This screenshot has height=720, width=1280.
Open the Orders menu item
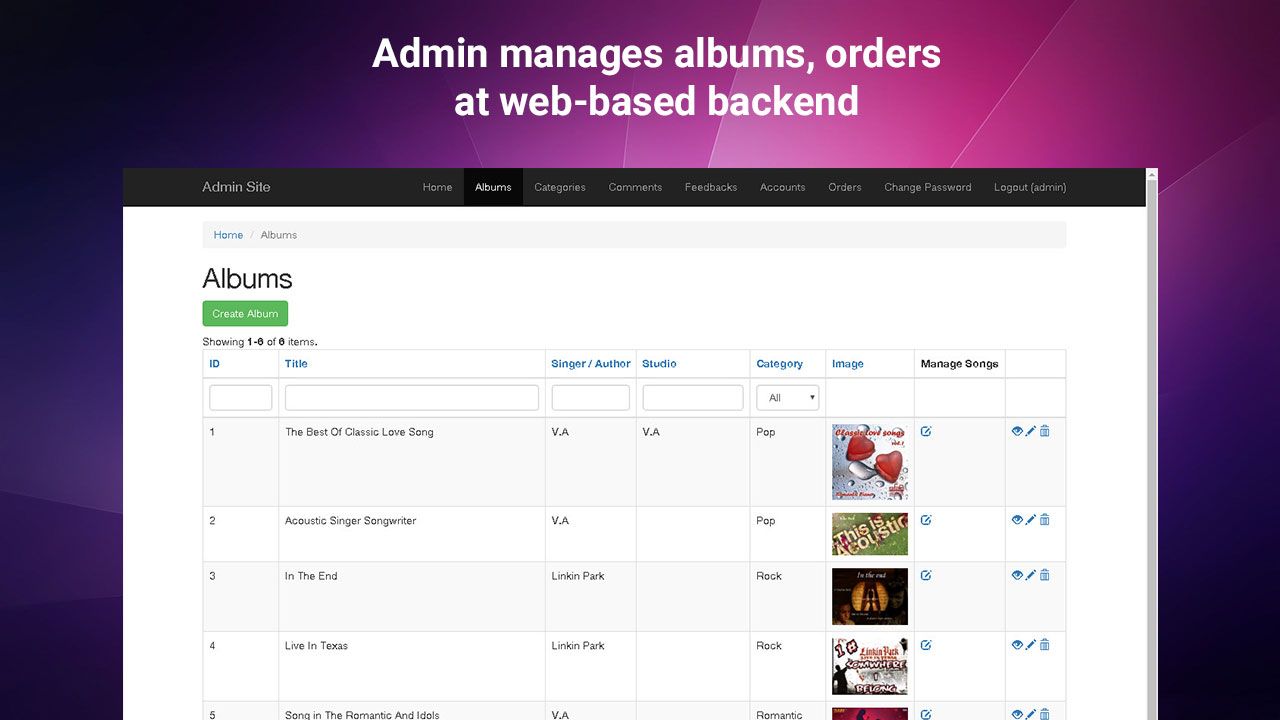[x=845, y=187]
